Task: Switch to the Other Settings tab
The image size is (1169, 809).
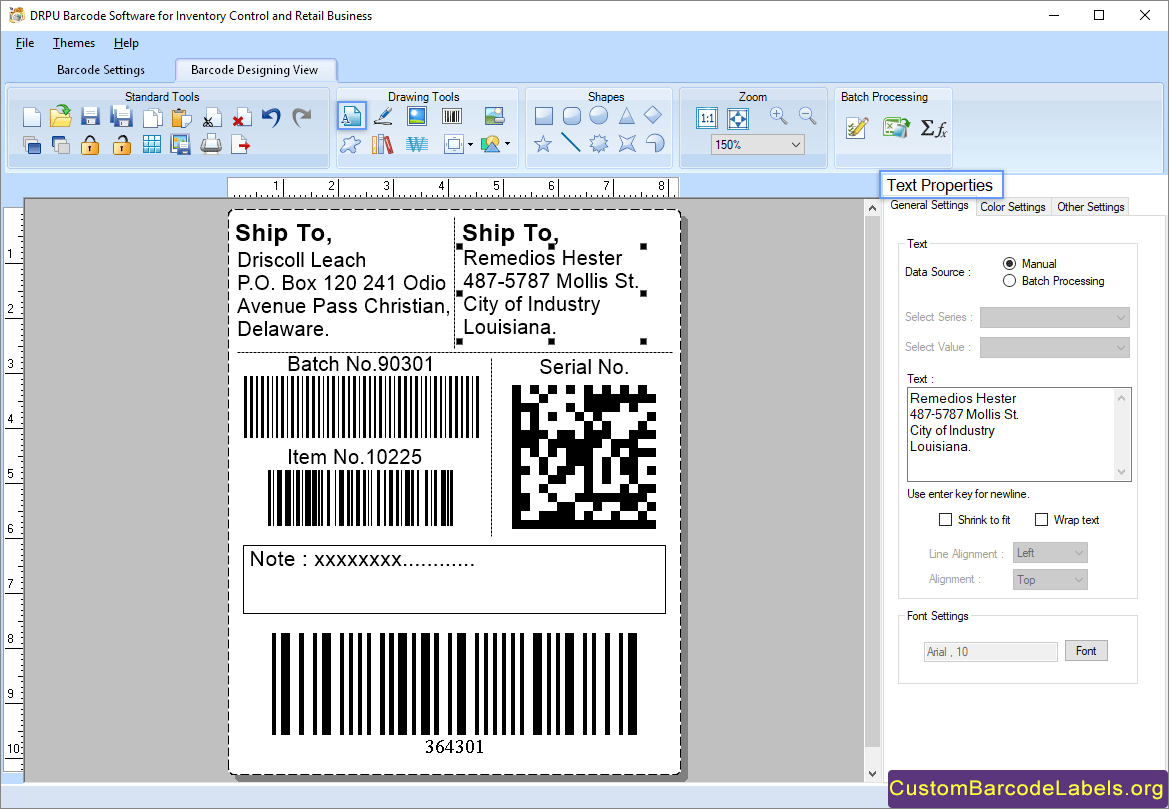Action: 1090,207
